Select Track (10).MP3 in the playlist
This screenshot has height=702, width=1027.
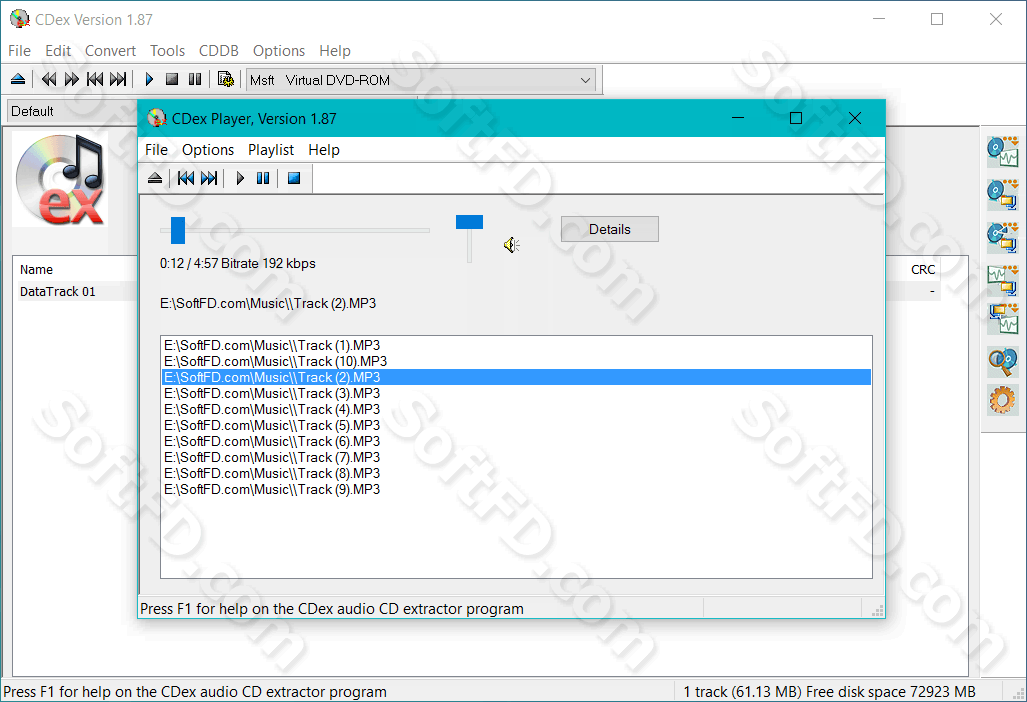tap(516, 361)
